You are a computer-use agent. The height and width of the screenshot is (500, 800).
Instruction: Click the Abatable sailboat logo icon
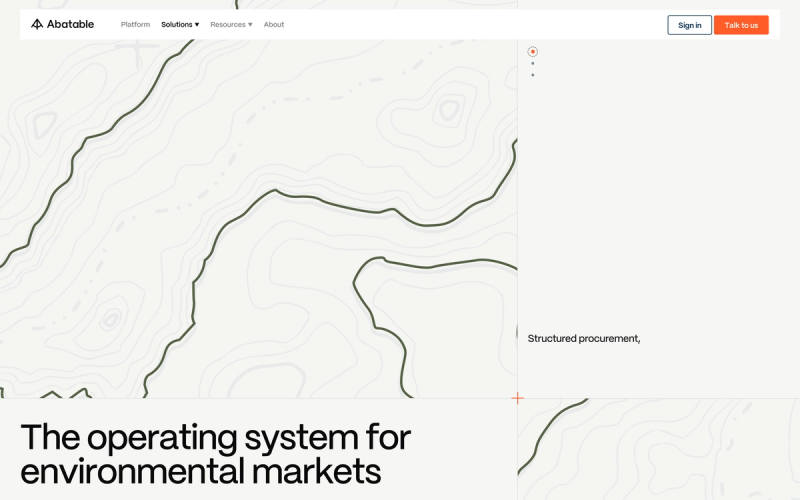[x=37, y=24]
